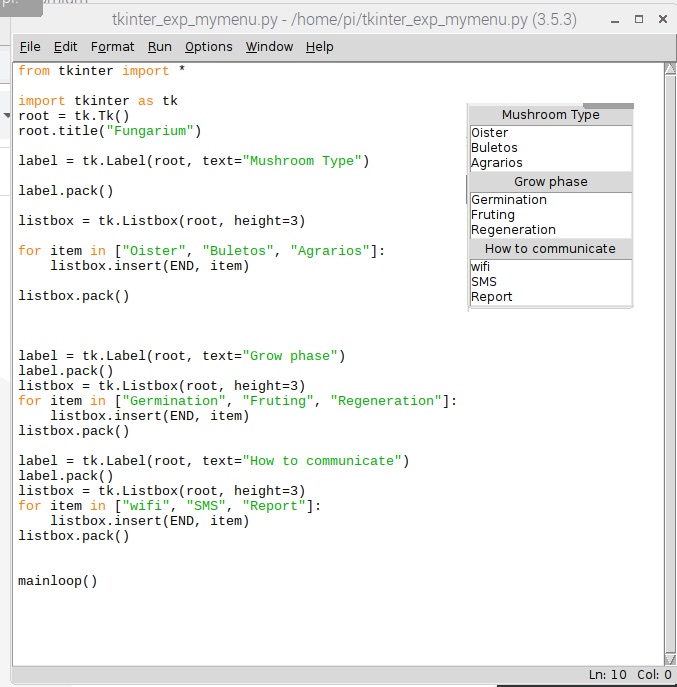Open the Run menu
Viewport: 677px width, 687px height.
point(160,46)
